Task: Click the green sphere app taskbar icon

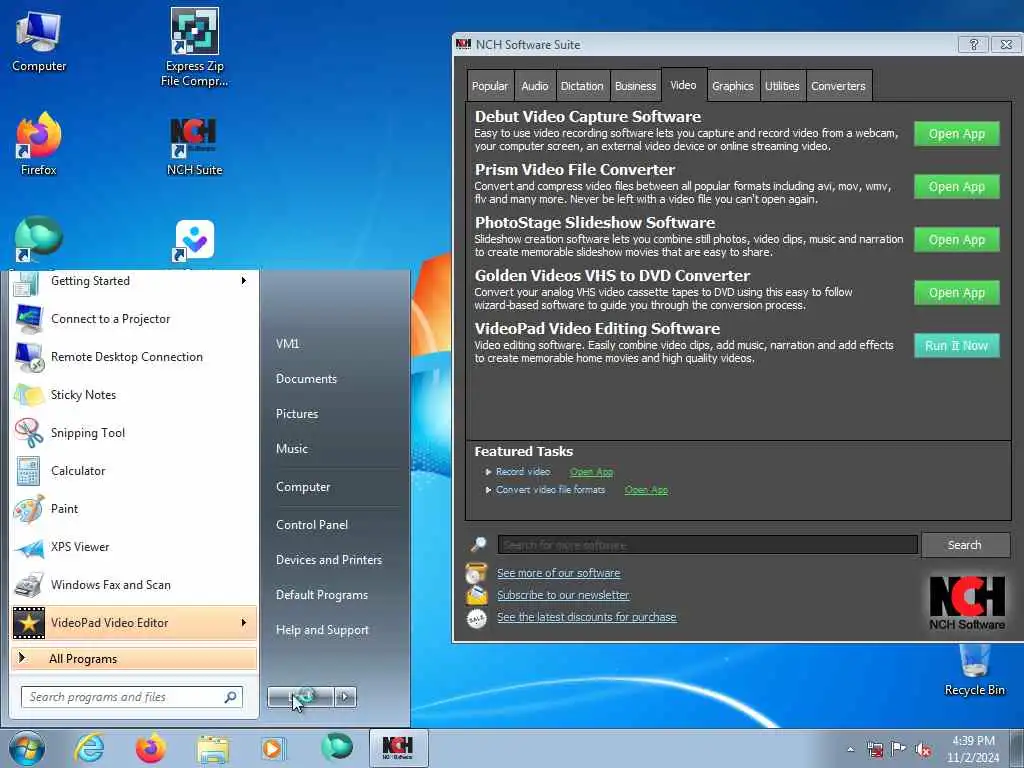Action: click(336, 747)
